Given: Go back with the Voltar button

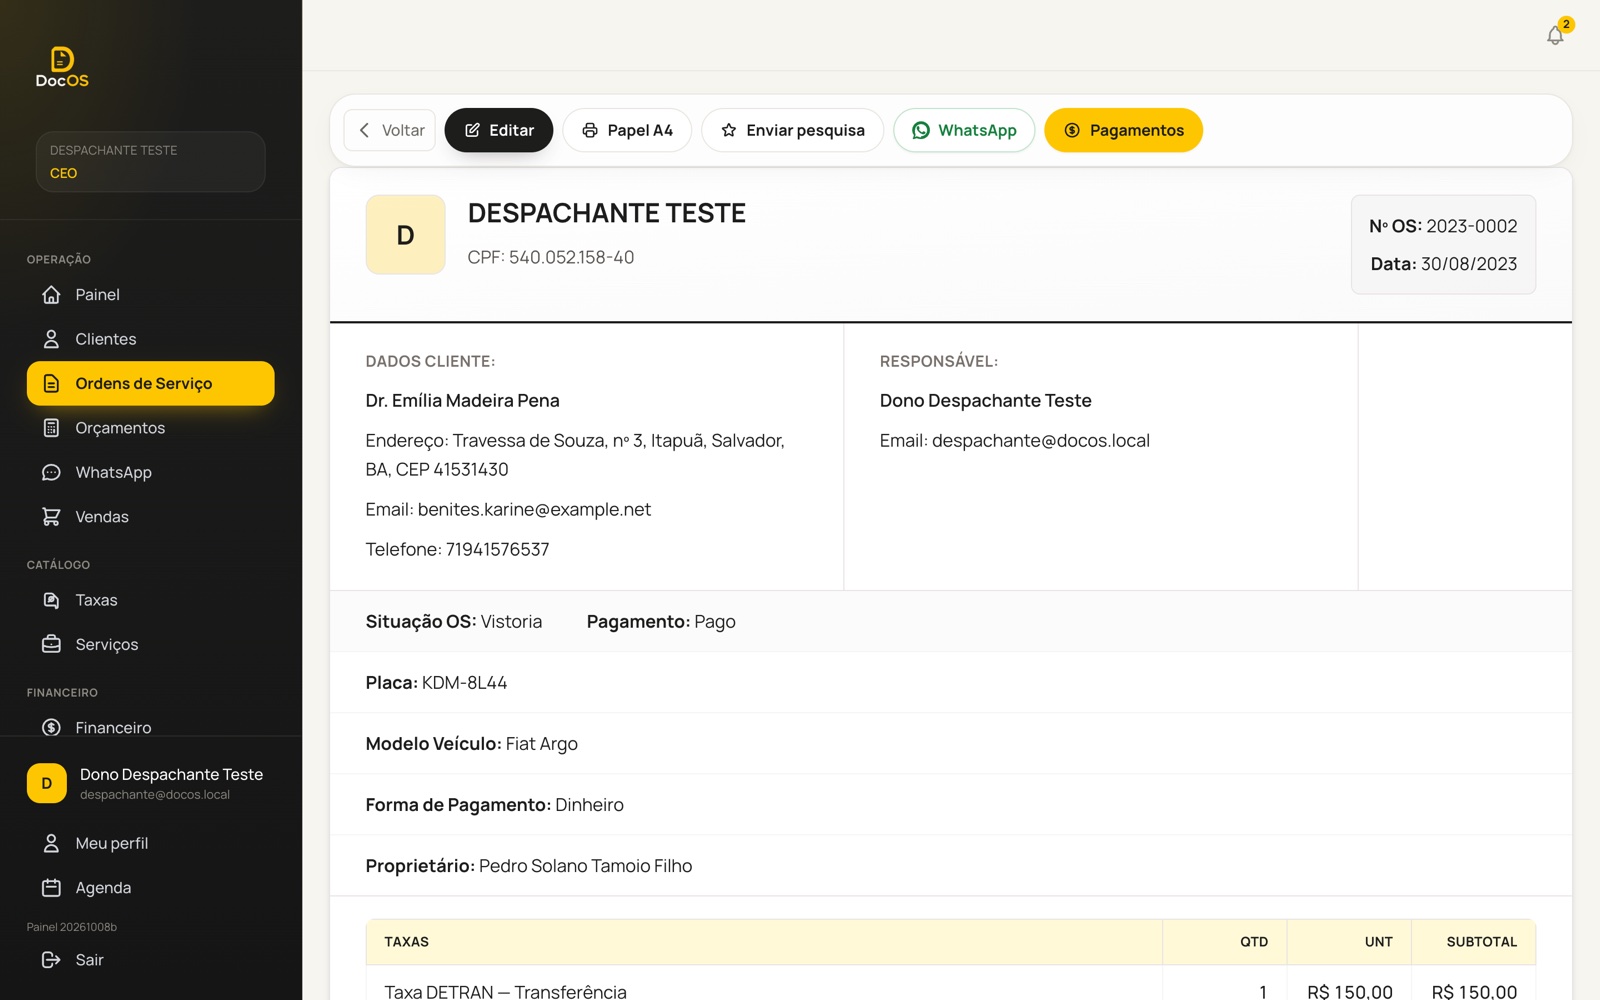Looking at the screenshot, I should pyautogui.click(x=390, y=130).
